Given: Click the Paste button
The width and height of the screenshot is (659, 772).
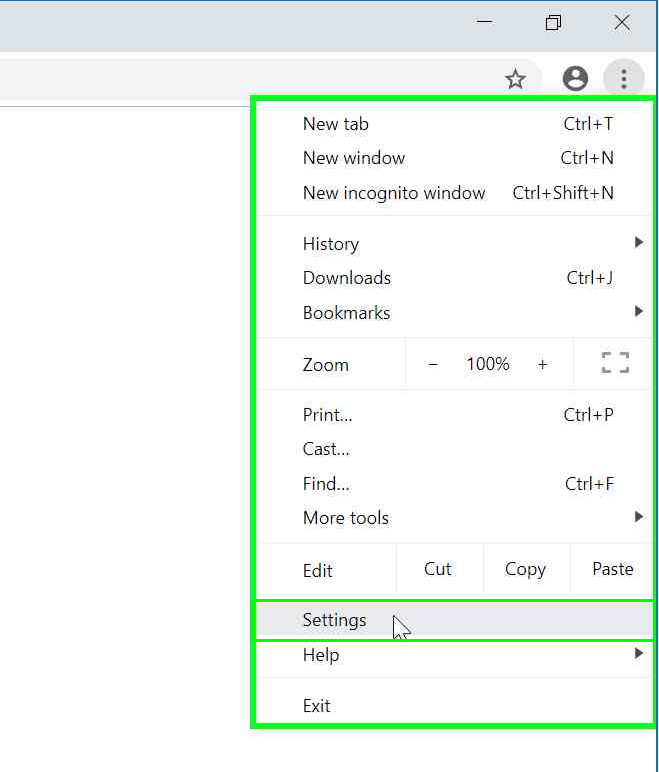Looking at the screenshot, I should 612,569.
